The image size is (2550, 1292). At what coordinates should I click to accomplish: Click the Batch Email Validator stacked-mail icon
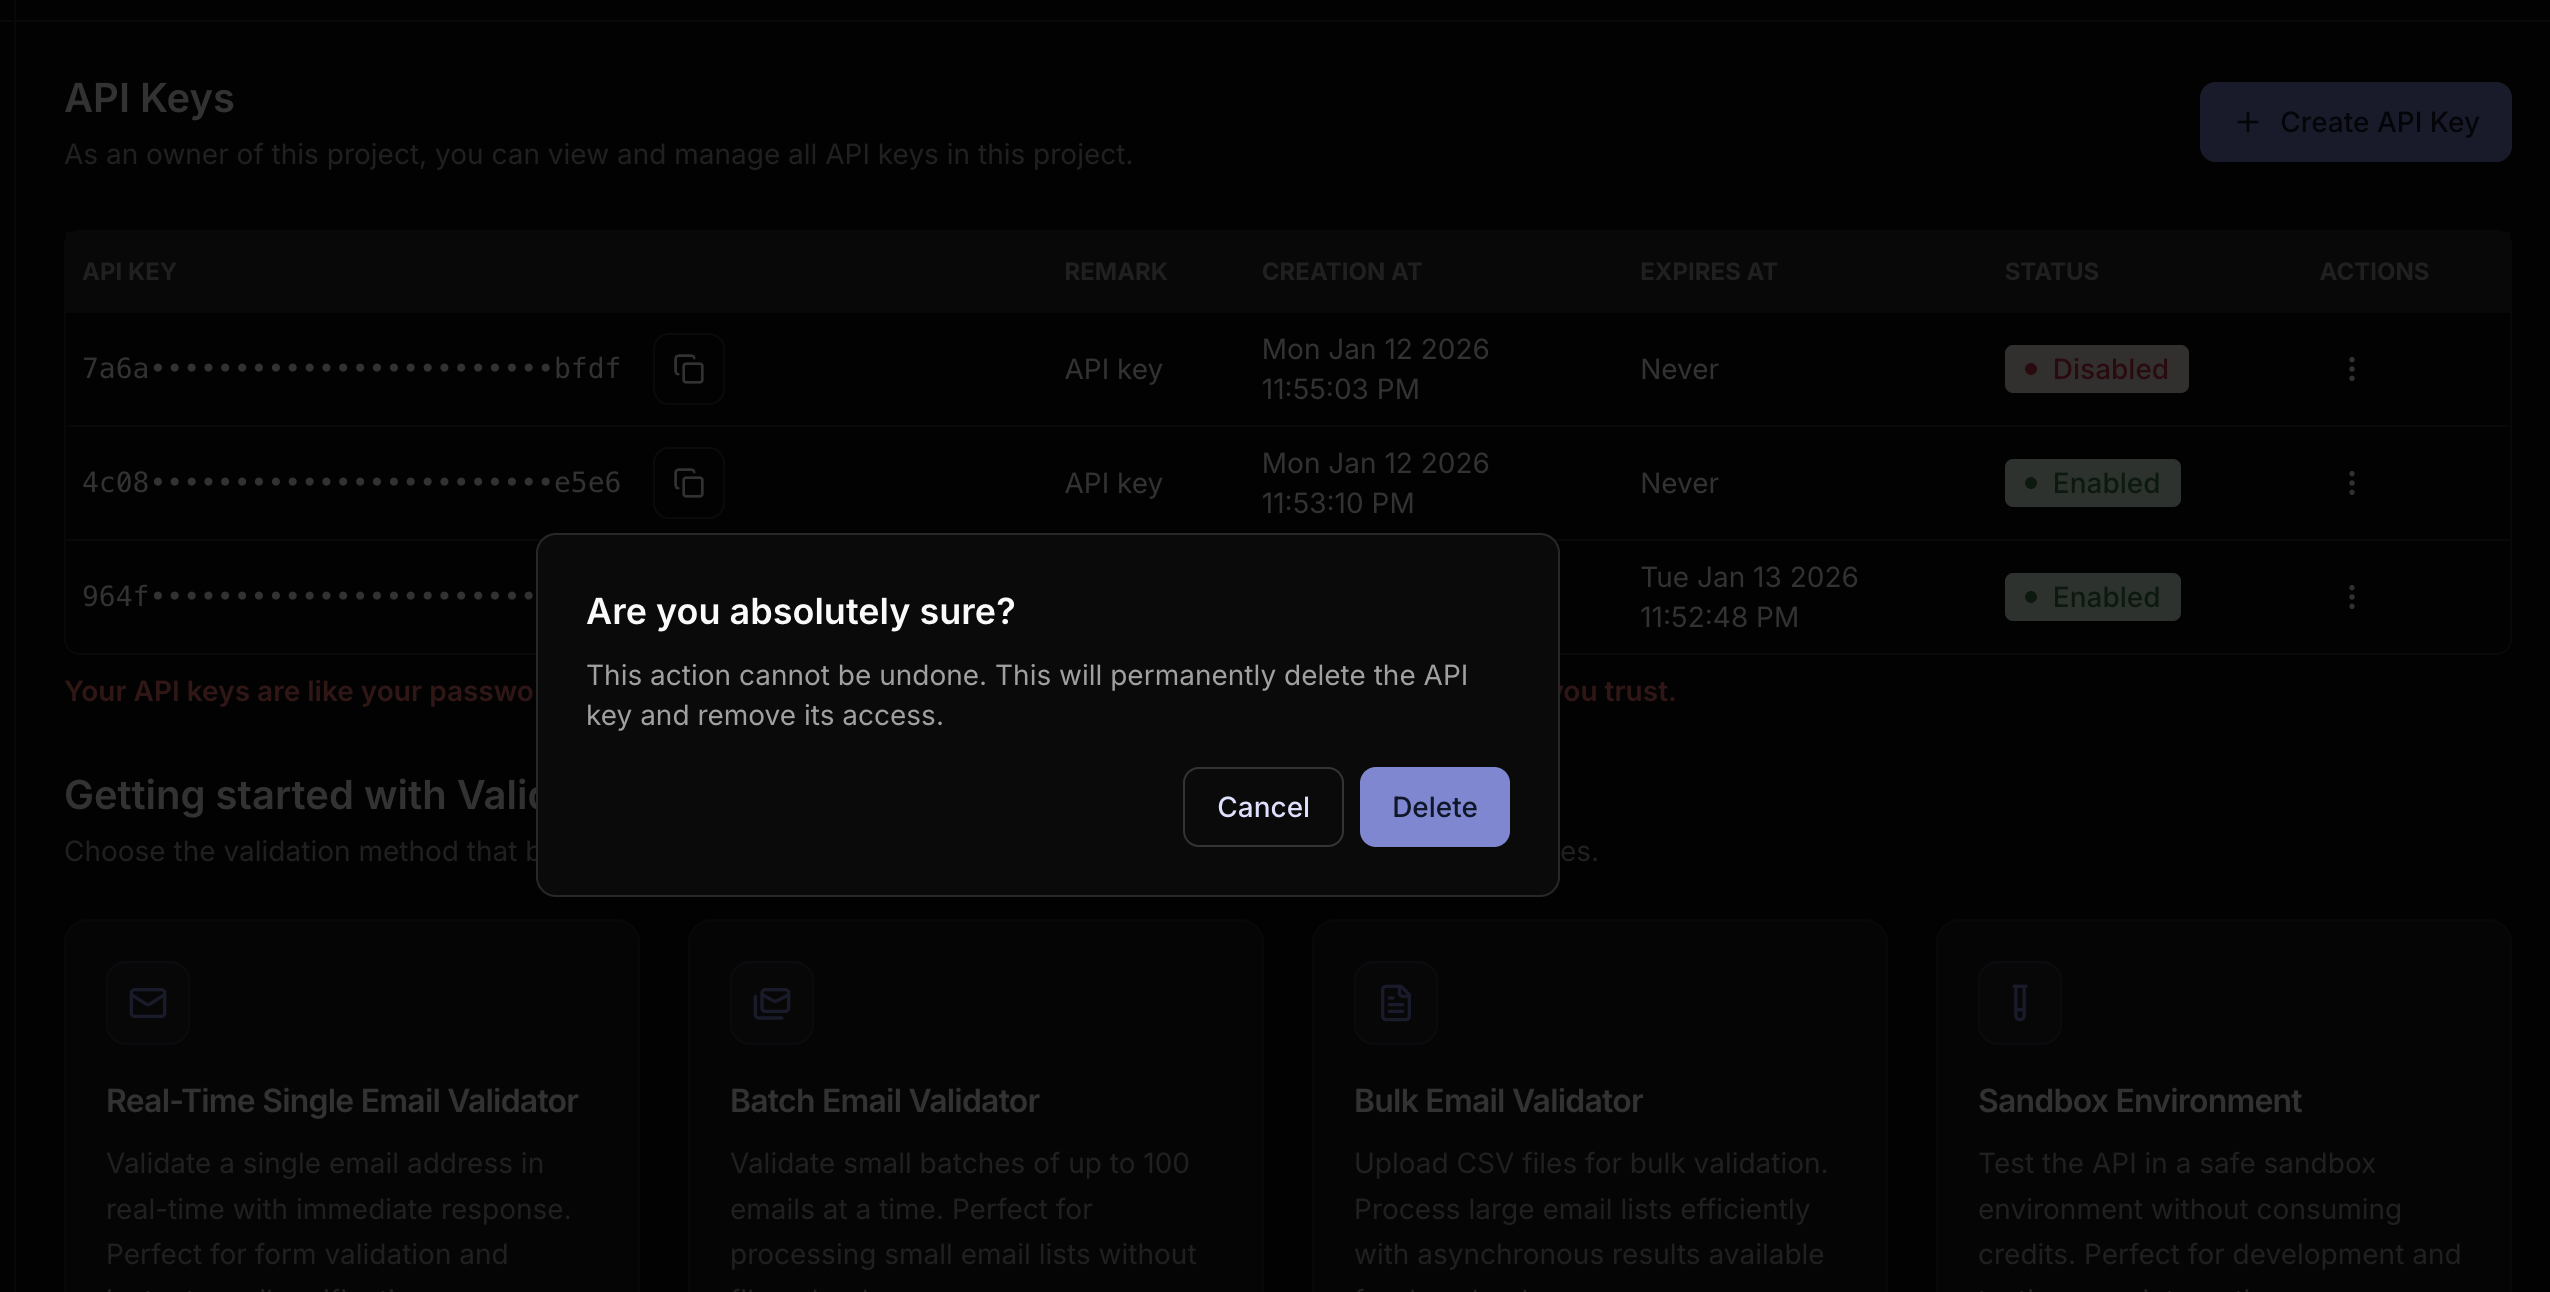[772, 1002]
